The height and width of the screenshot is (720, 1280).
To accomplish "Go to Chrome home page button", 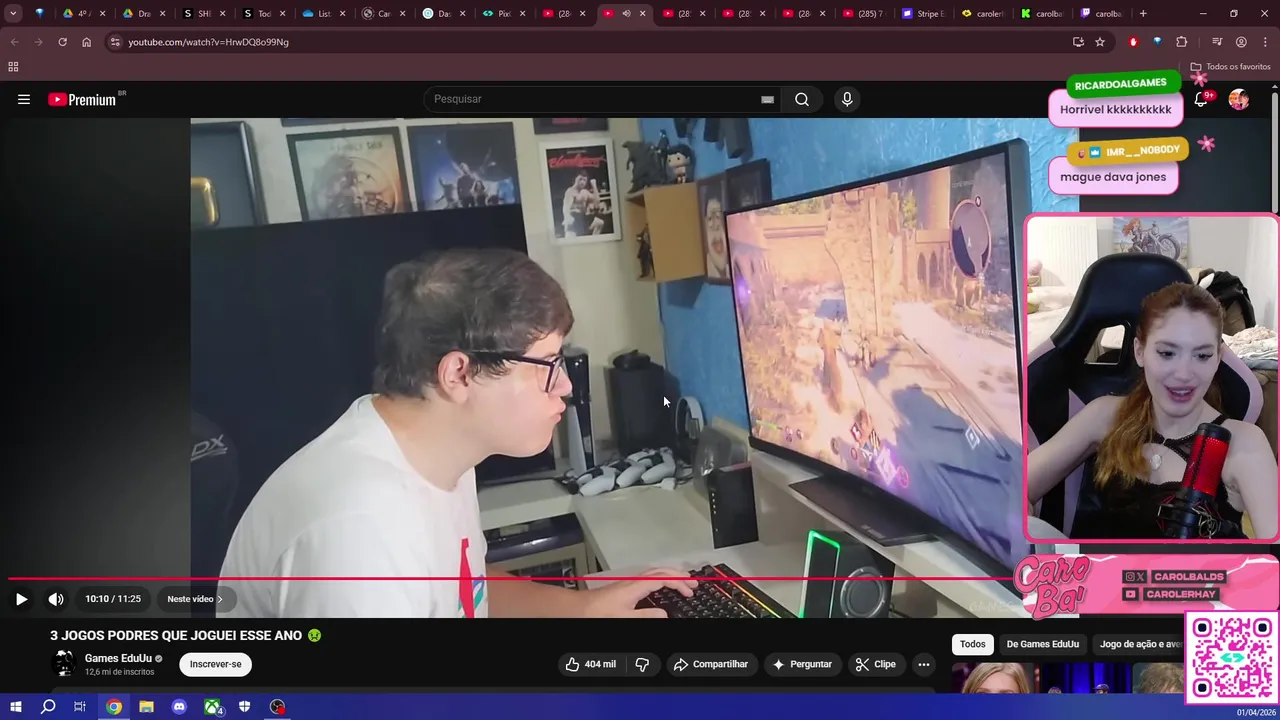I will coord(86,42).
